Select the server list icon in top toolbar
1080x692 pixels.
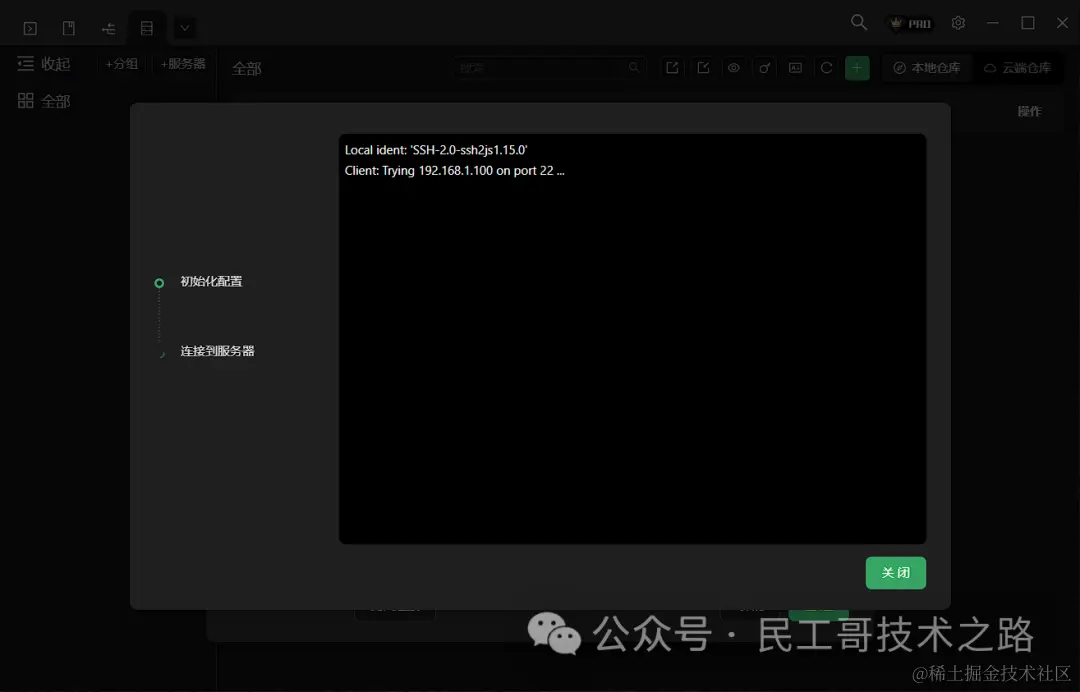(147, 27)
